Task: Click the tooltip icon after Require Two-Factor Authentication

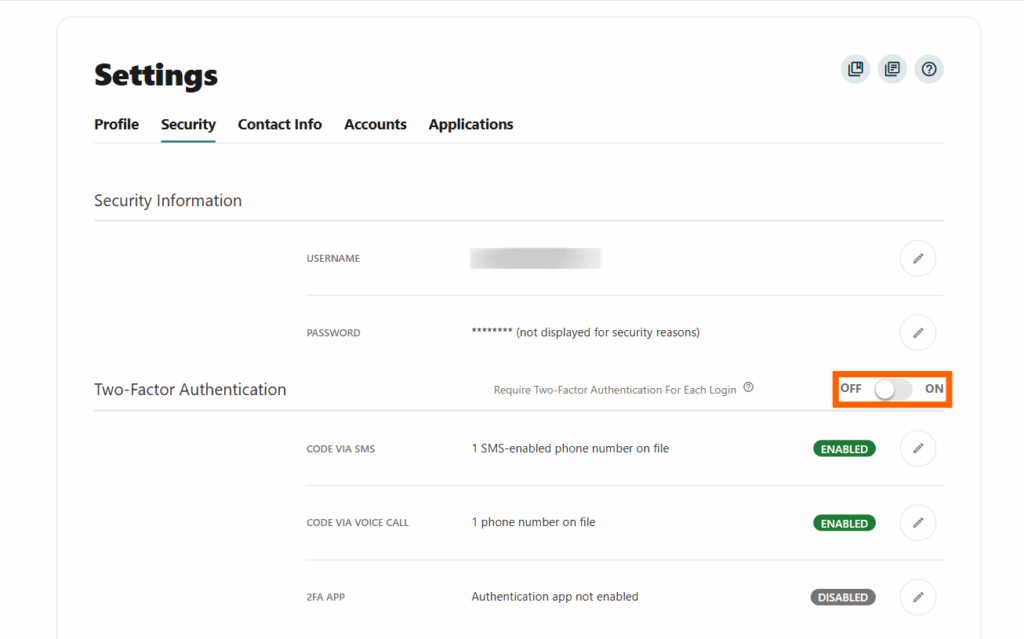Action: [749, 389]
